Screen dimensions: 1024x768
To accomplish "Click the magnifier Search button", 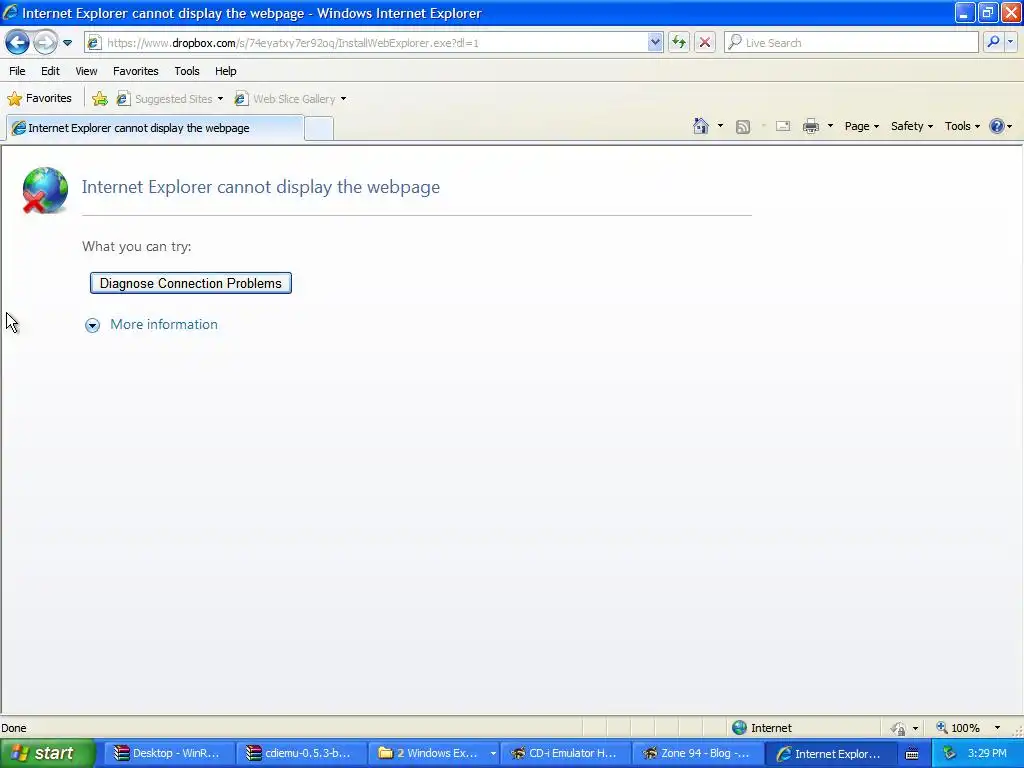I will coord(993,42).
